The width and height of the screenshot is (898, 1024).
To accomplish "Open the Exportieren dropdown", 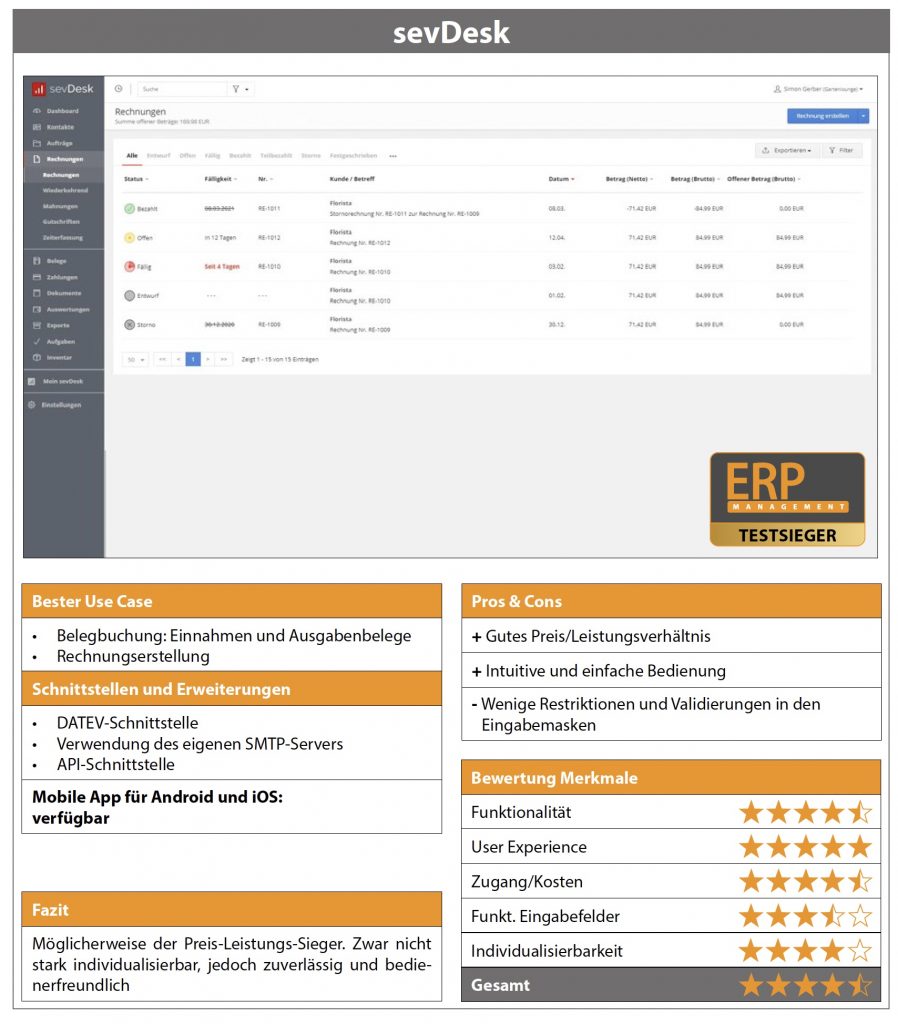I will (x=786, y=151).
